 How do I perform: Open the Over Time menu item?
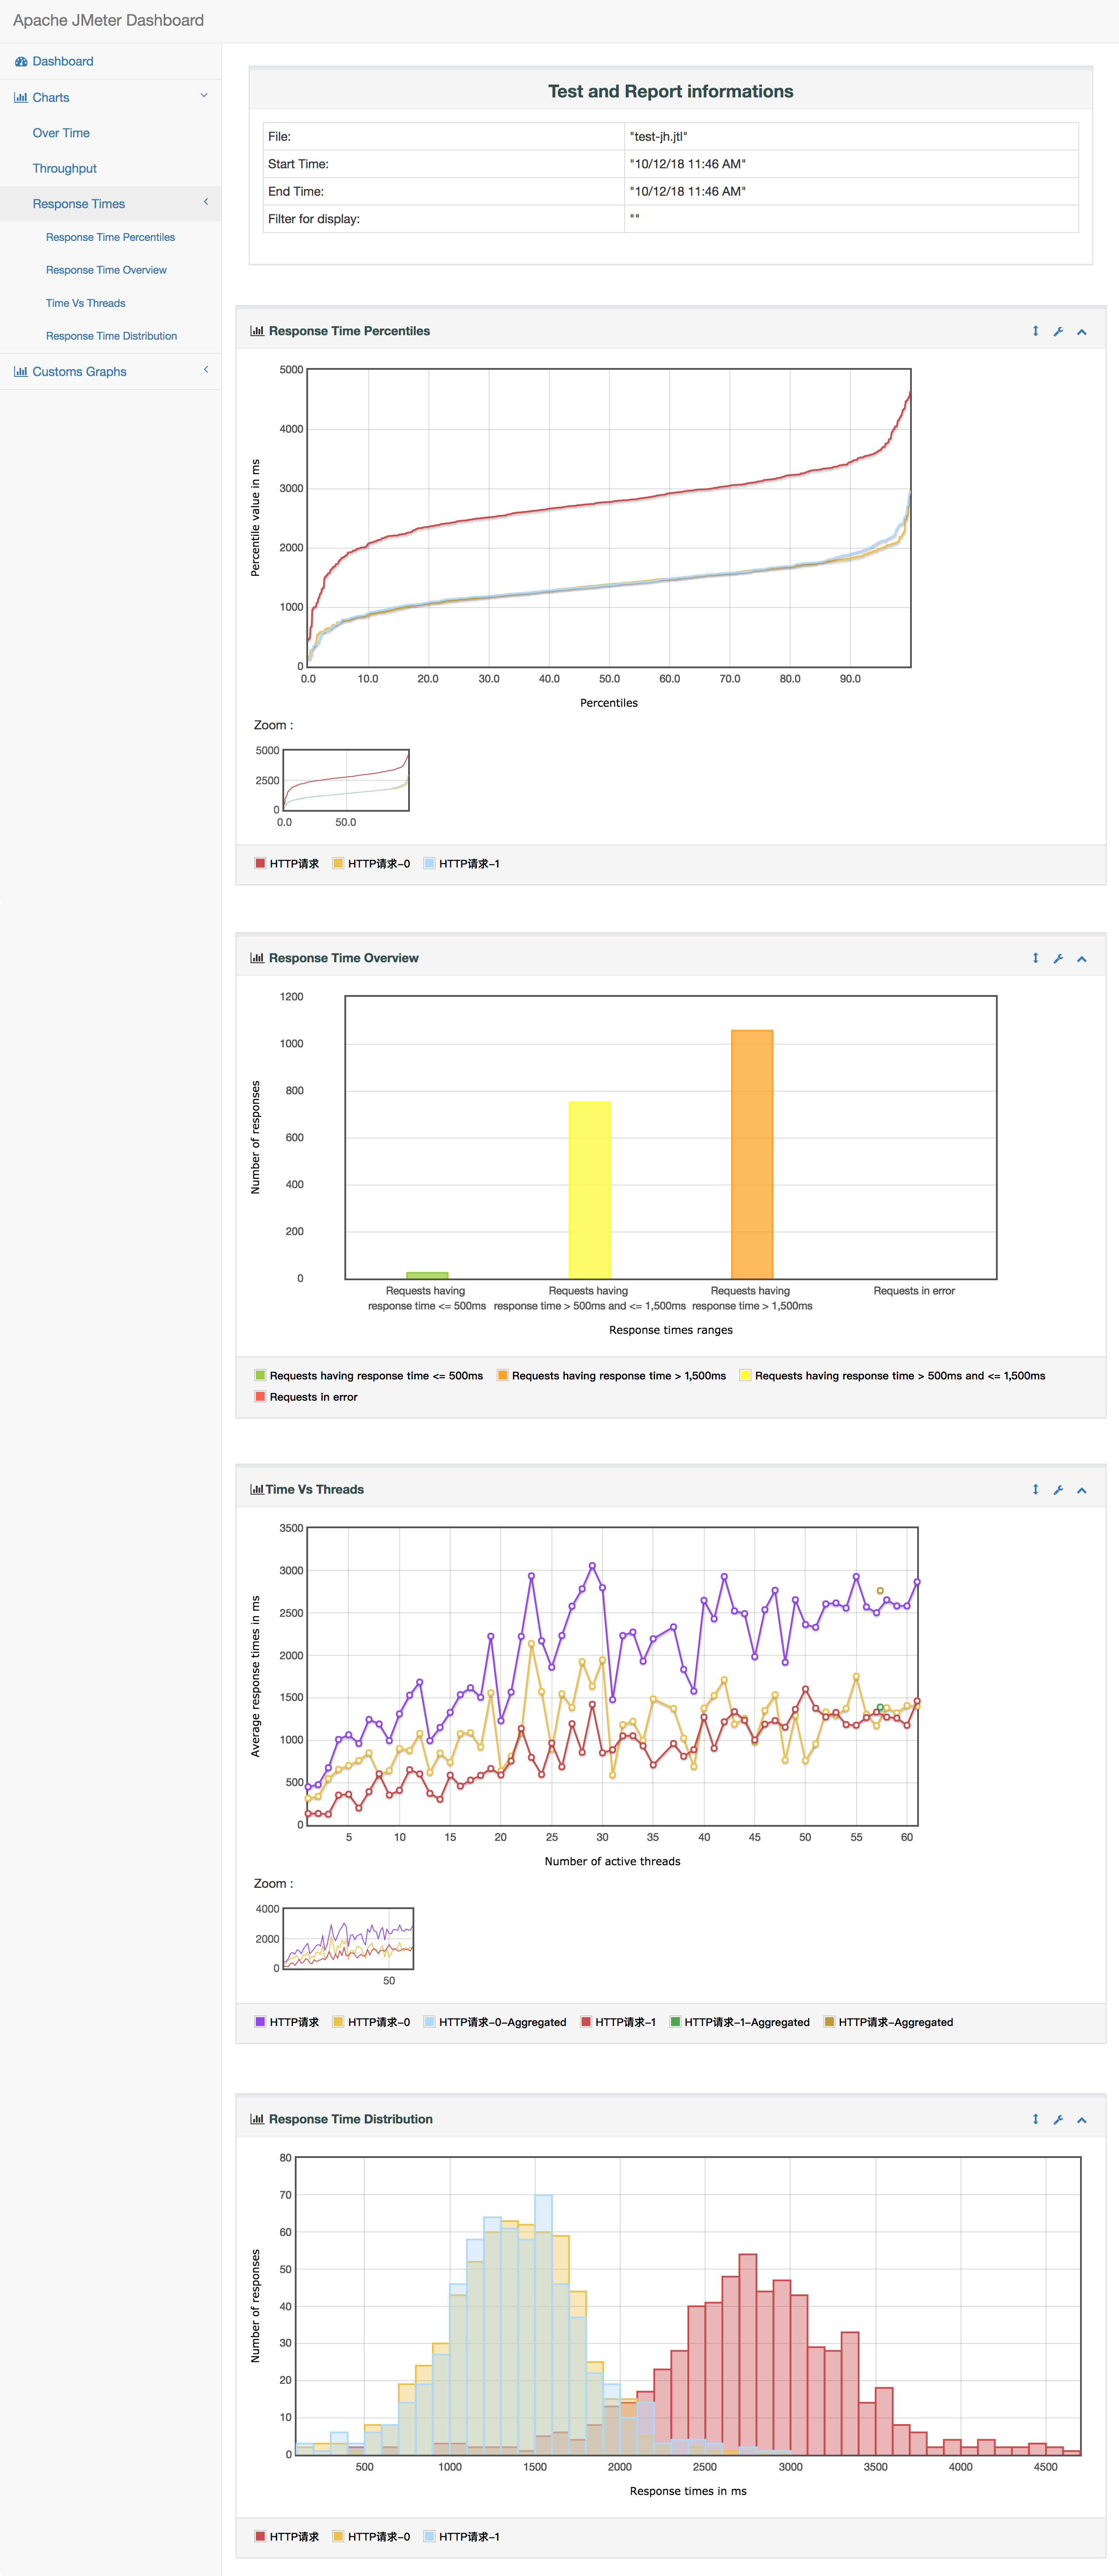click(x=61, y=133)
